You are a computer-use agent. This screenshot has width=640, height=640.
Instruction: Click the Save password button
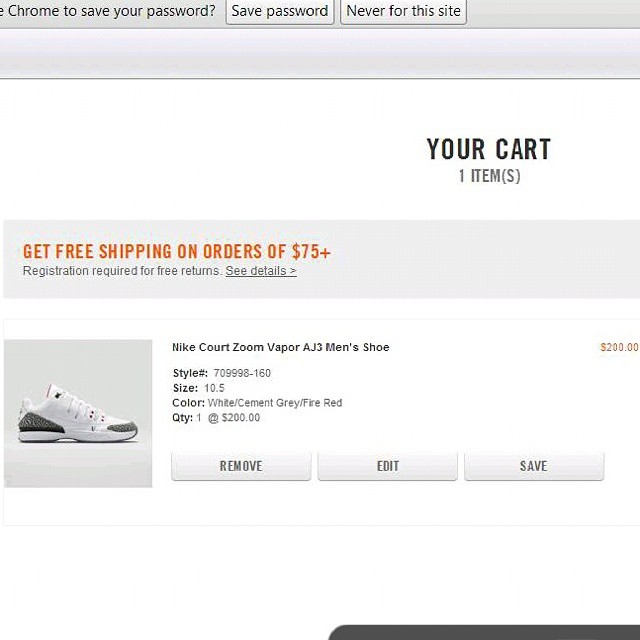click(280, 11)
